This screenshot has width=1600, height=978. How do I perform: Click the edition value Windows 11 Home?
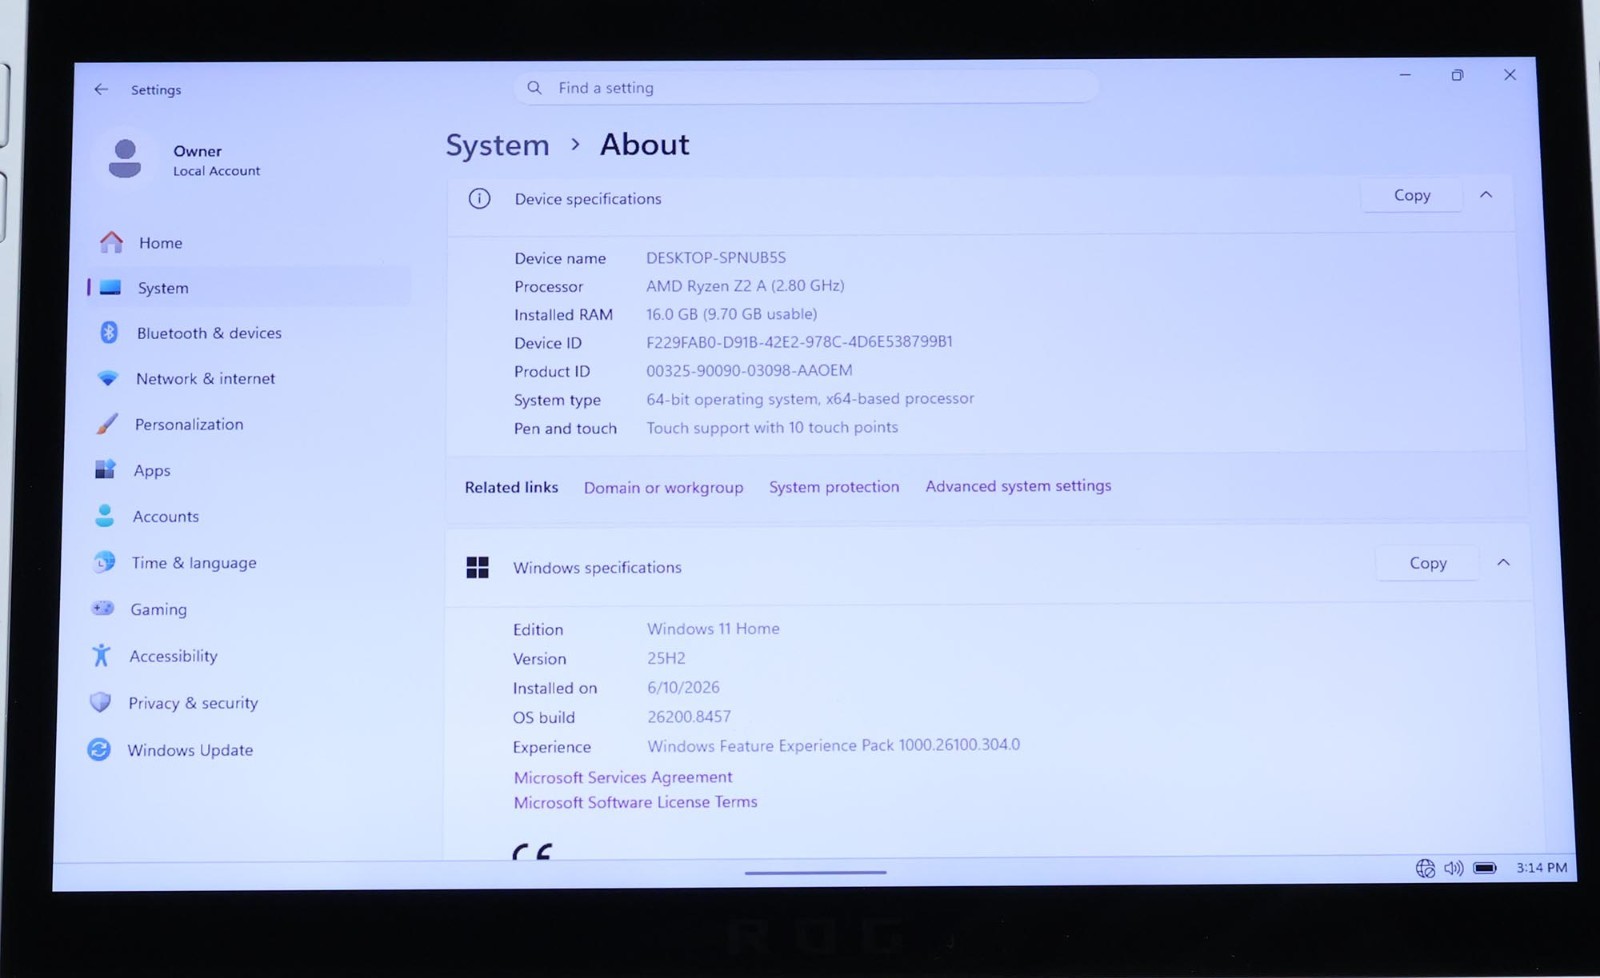[713, 628]
